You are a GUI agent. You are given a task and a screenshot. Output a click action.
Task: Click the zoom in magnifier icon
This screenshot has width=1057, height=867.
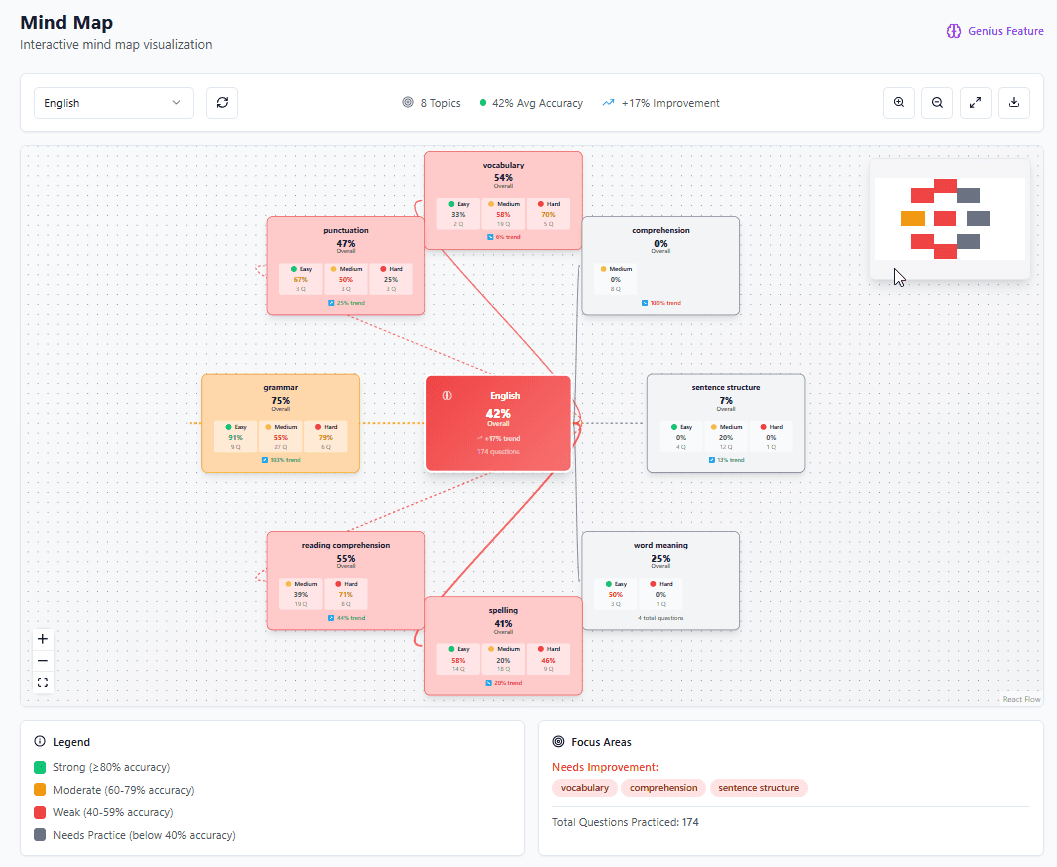[x=898, y=102]
